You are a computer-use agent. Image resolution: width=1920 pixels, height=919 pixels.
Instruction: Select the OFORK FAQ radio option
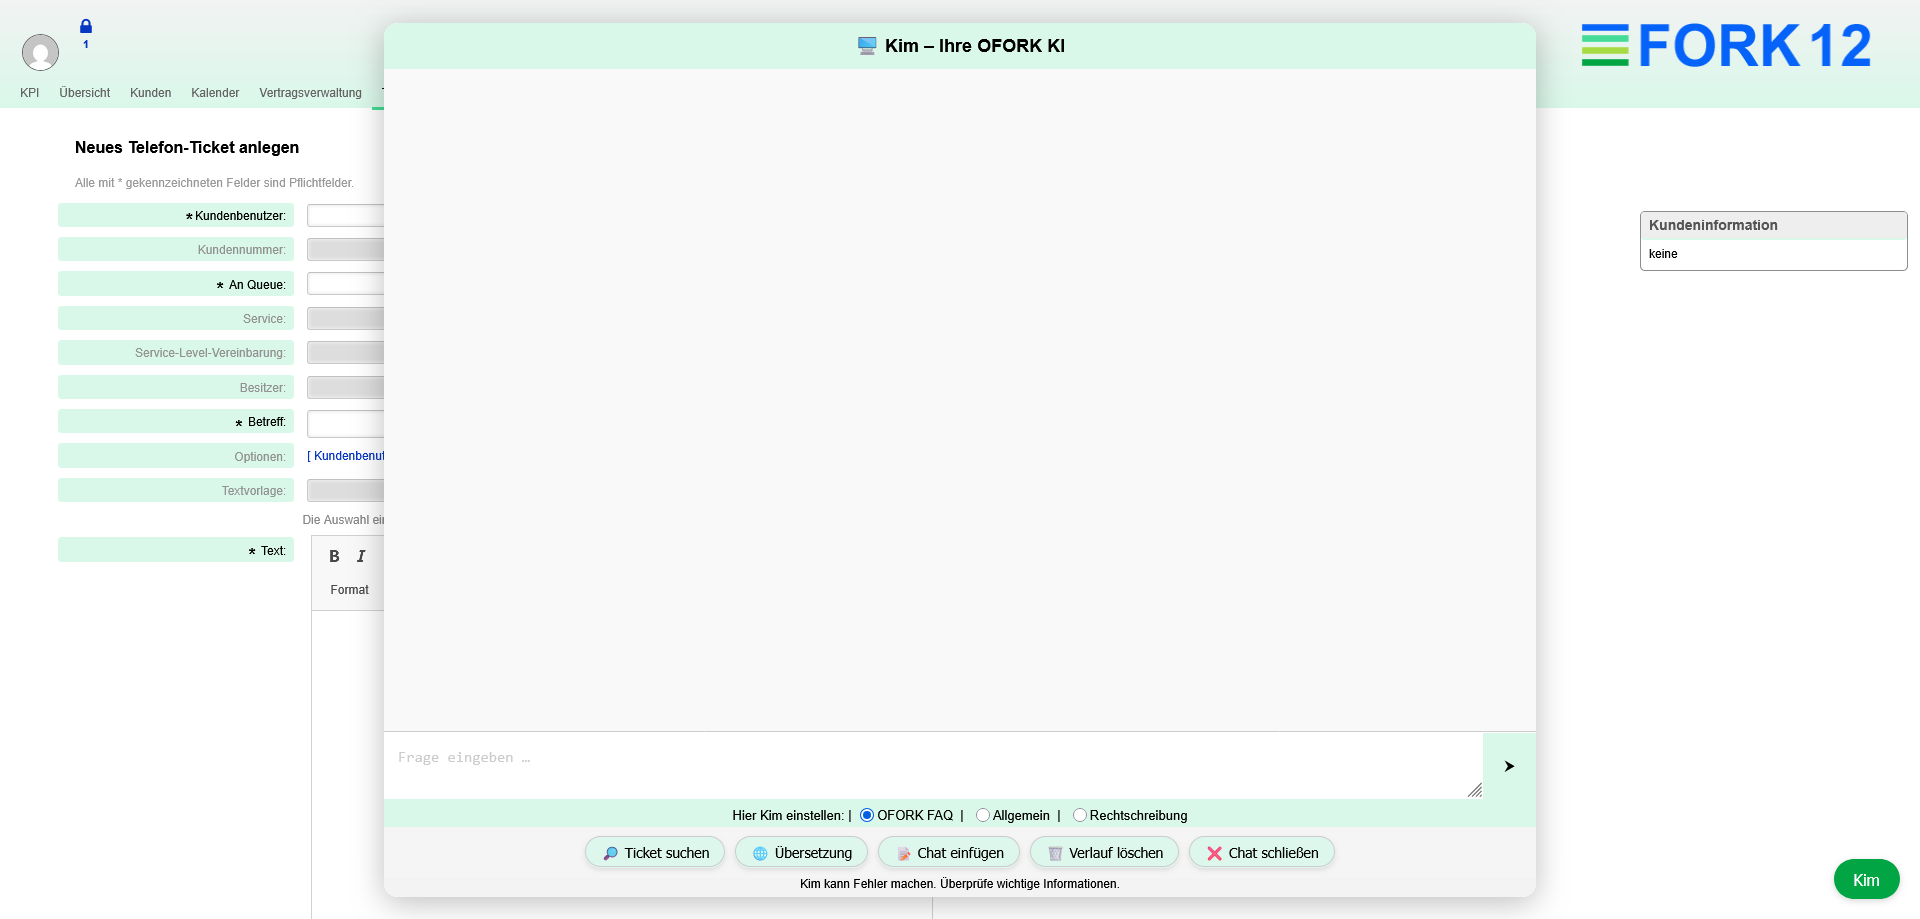coord(867,816)
